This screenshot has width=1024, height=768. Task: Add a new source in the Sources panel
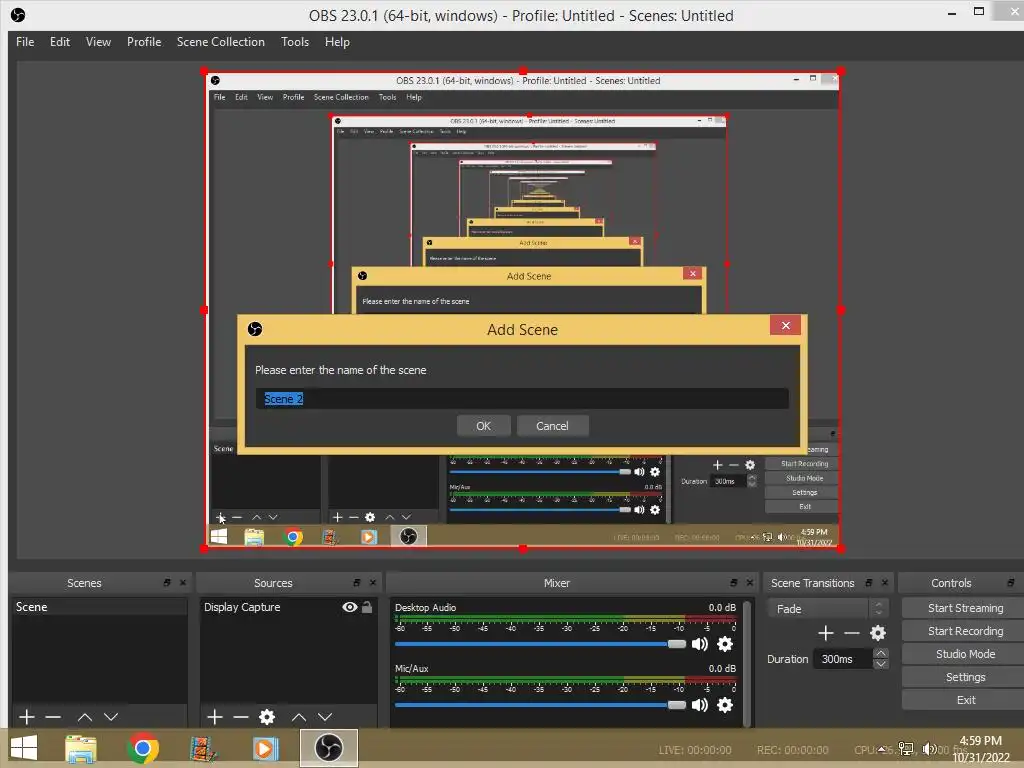click(215, 717)
